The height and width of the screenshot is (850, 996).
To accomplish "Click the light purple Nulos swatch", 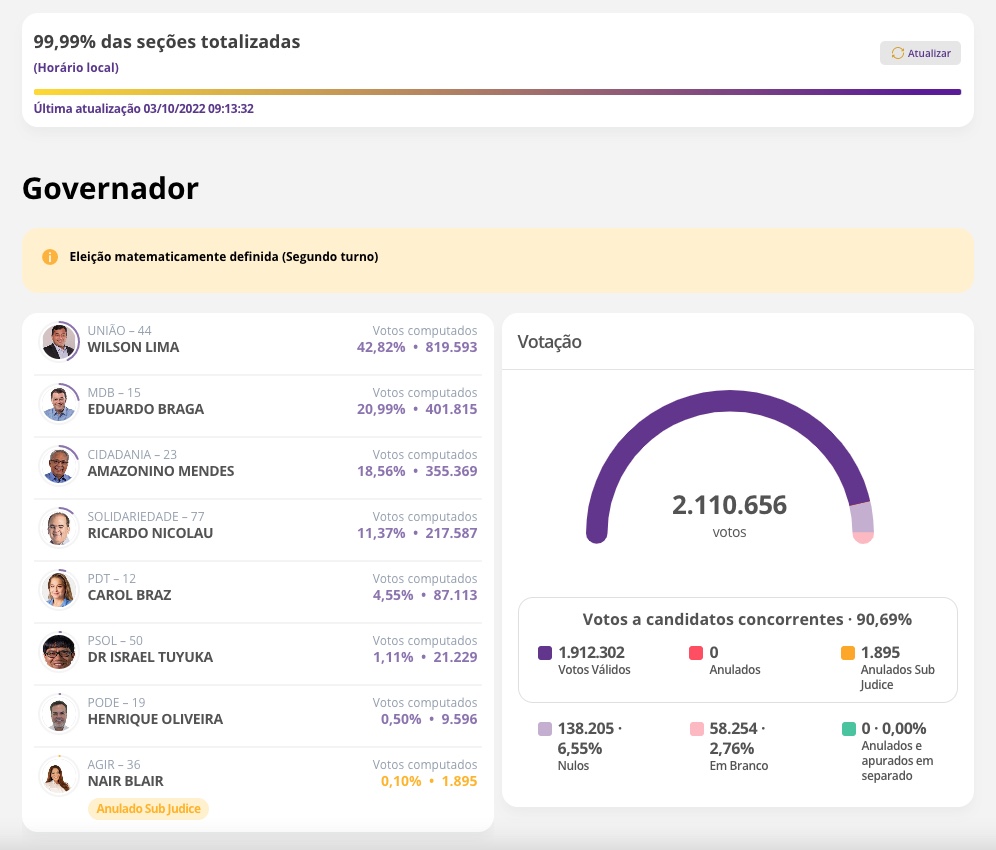I will tap(545, 729).
